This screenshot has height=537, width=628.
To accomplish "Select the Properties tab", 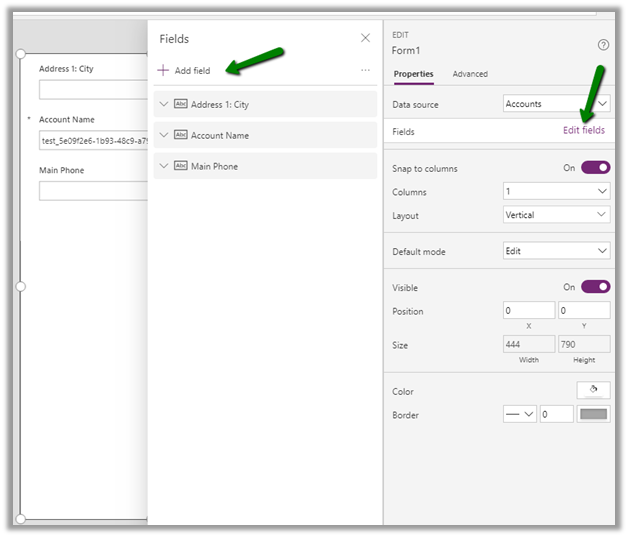I will coord(413,74).
